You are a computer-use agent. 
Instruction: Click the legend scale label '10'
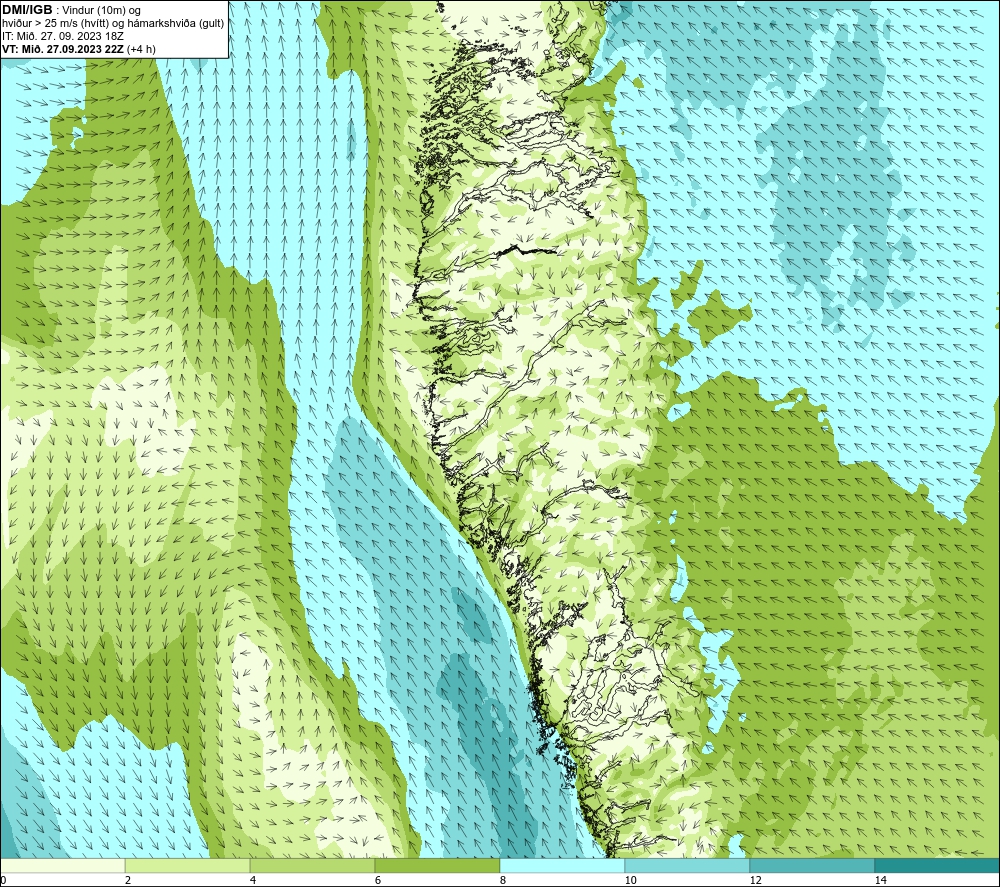click(631, 881)
